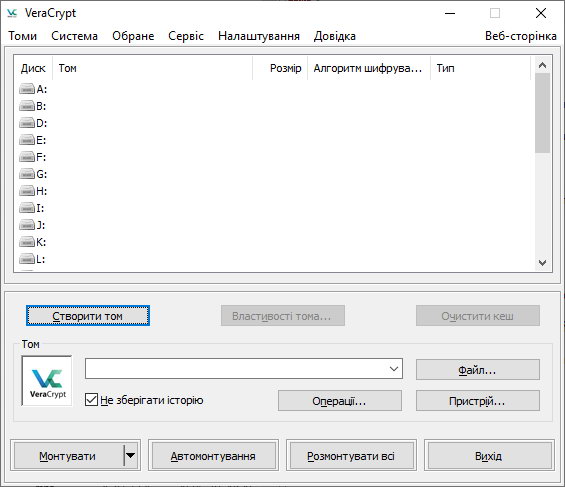Select the E: drive icon
This screenshot has width=565, height=487.
click(x=27, y=140)
